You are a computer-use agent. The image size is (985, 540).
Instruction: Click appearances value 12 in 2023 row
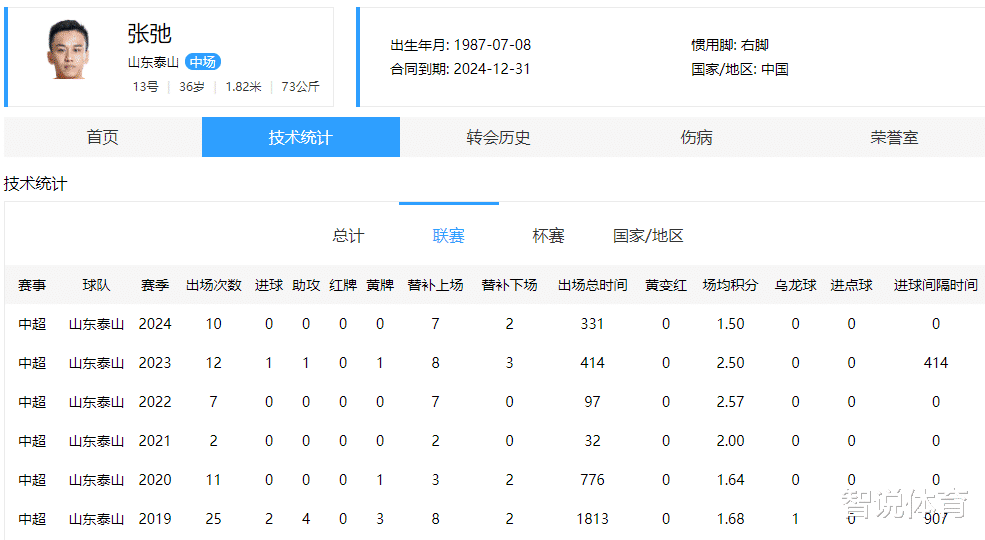(214, 363)
